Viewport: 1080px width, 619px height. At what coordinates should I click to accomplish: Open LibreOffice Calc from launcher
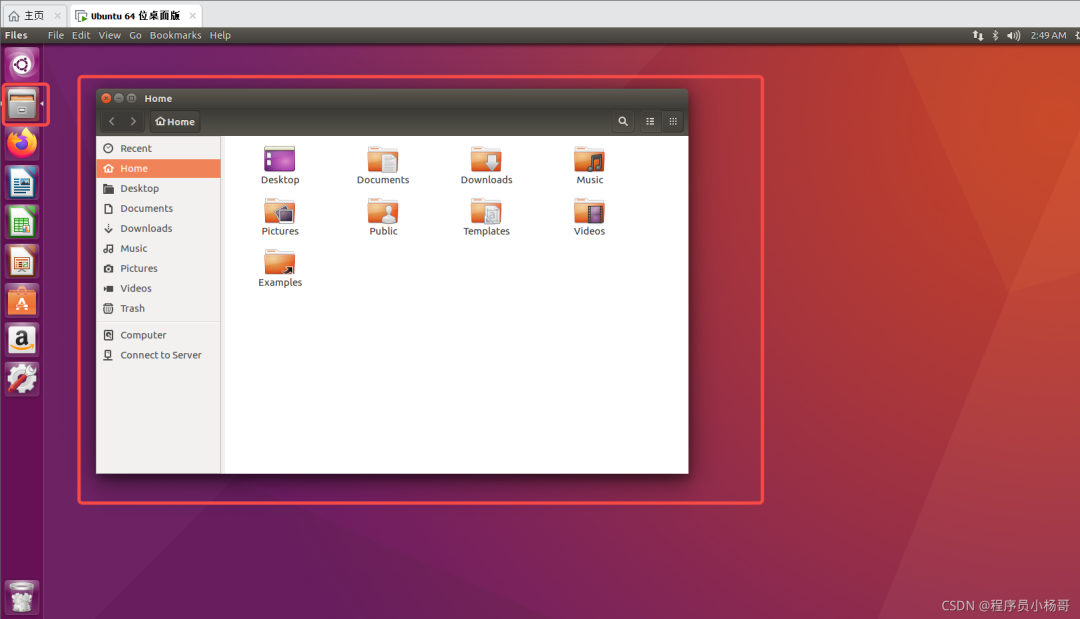(x=22, y=222)
